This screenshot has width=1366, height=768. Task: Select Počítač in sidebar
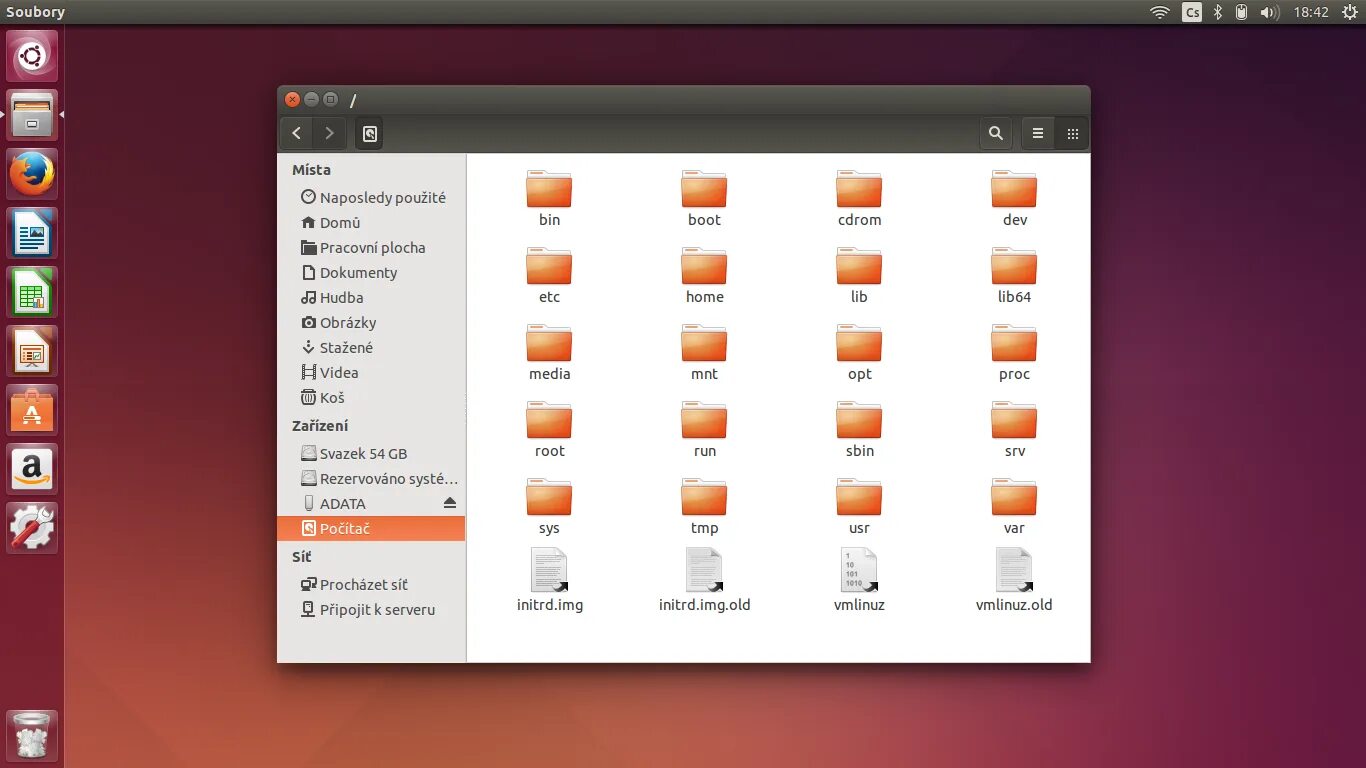tap(372, 529)
